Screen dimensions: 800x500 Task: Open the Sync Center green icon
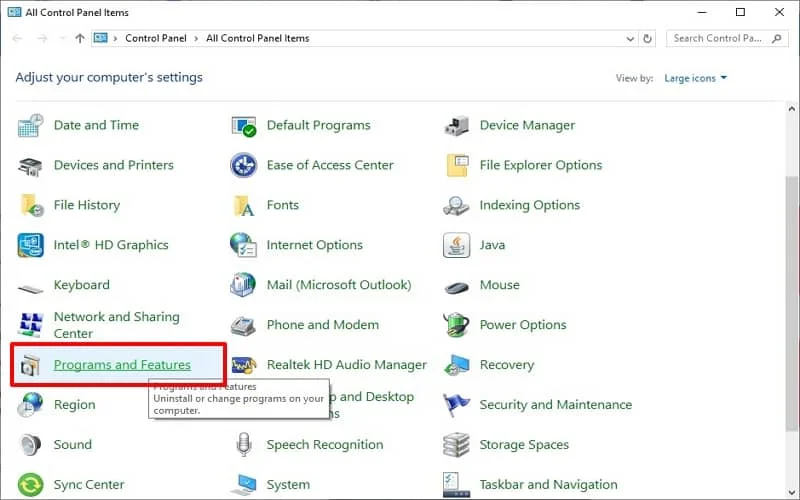(x=31, y=485)
